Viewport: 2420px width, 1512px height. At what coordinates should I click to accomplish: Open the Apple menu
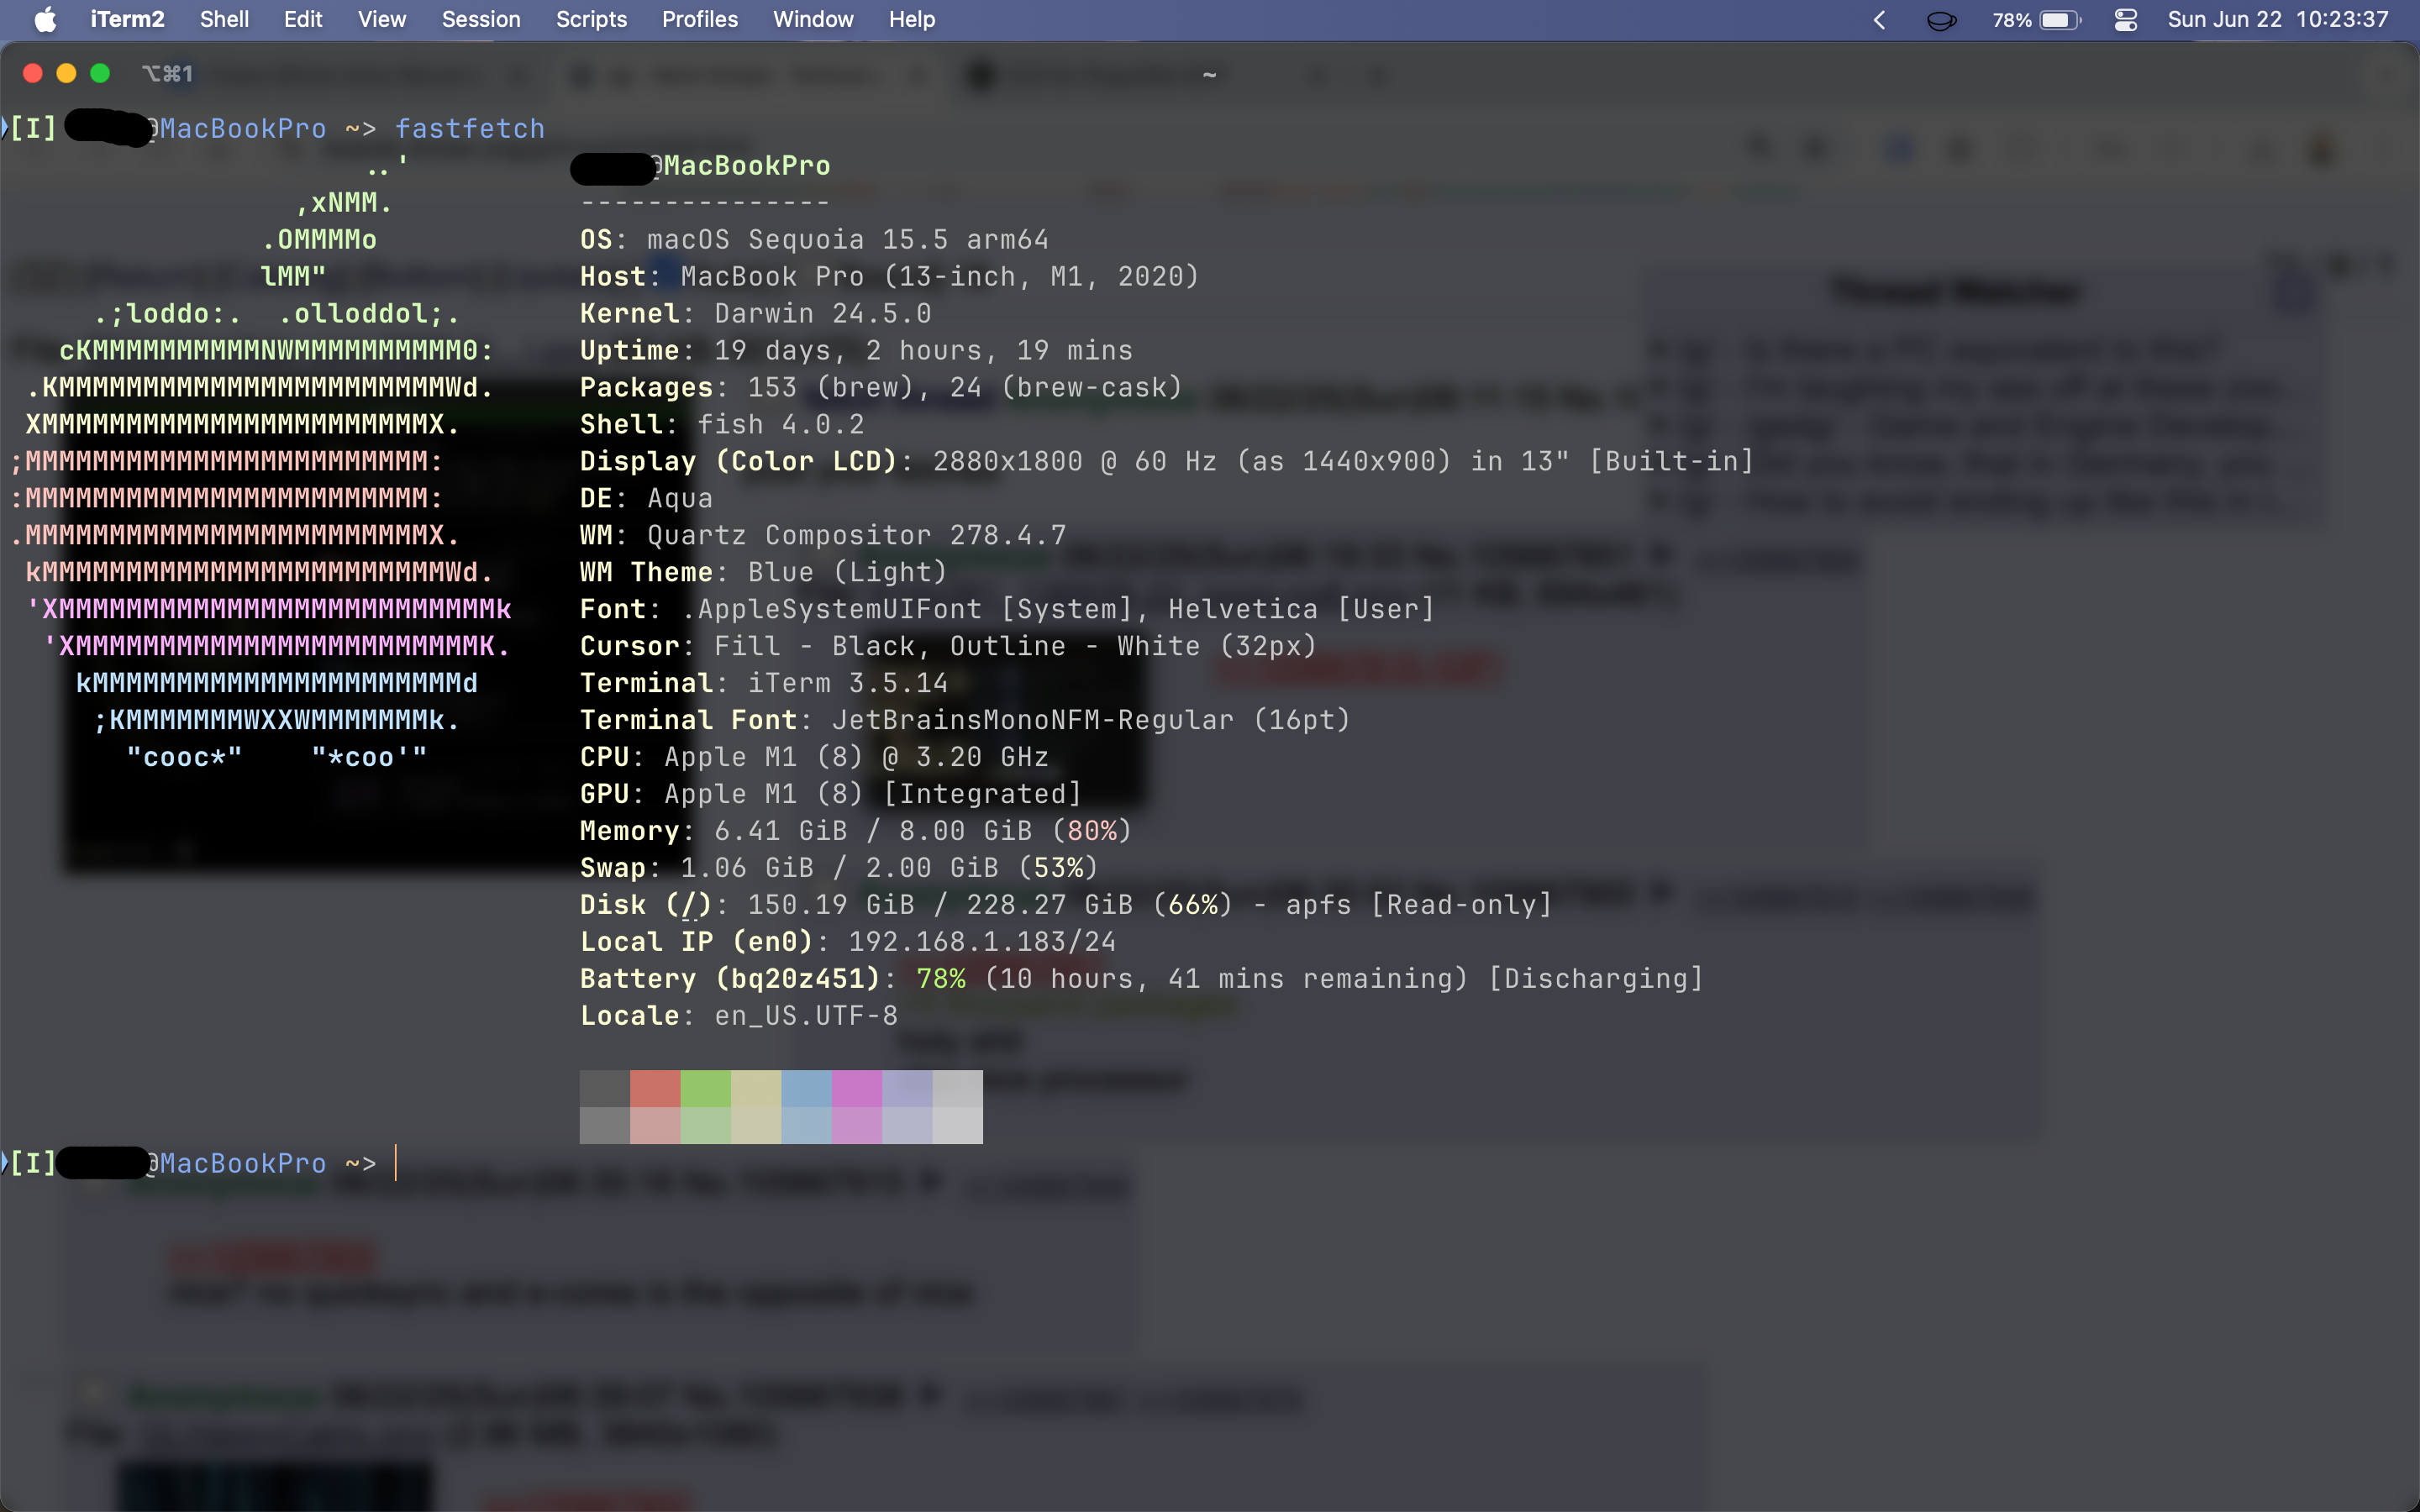point(46,20)
